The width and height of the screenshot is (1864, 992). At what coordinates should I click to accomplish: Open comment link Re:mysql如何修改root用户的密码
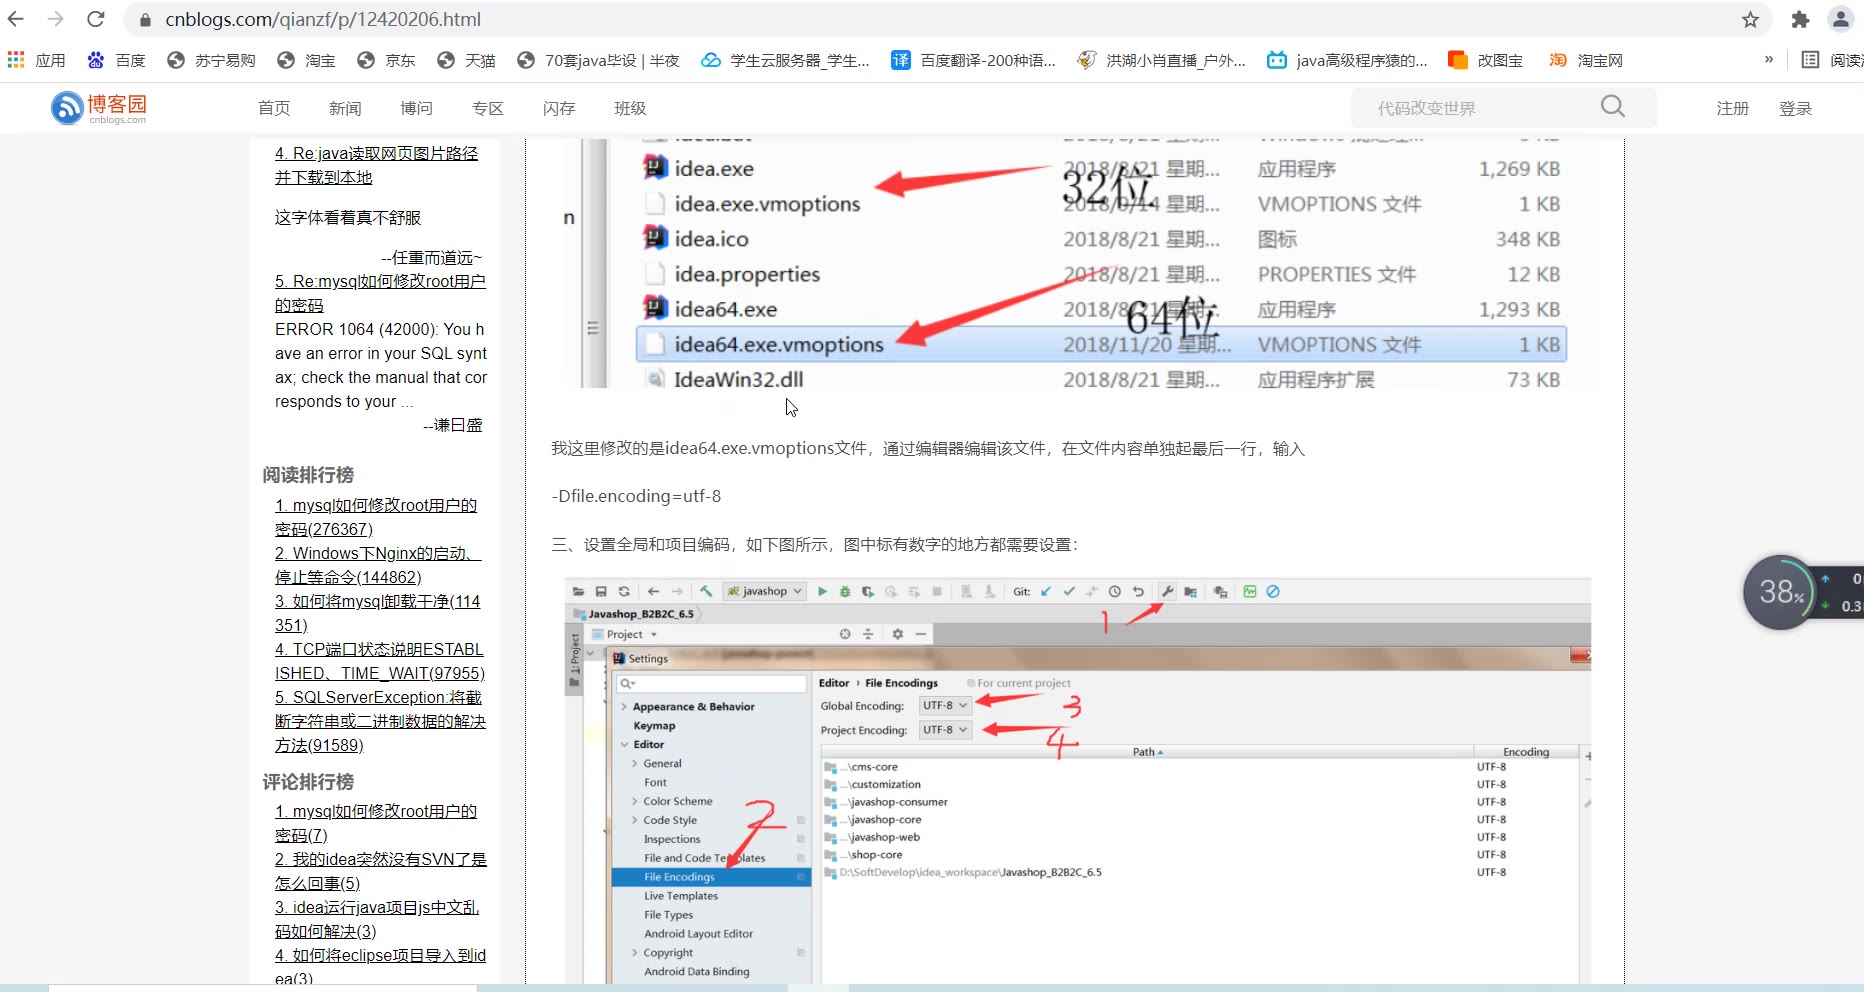[x=380, y=293]
